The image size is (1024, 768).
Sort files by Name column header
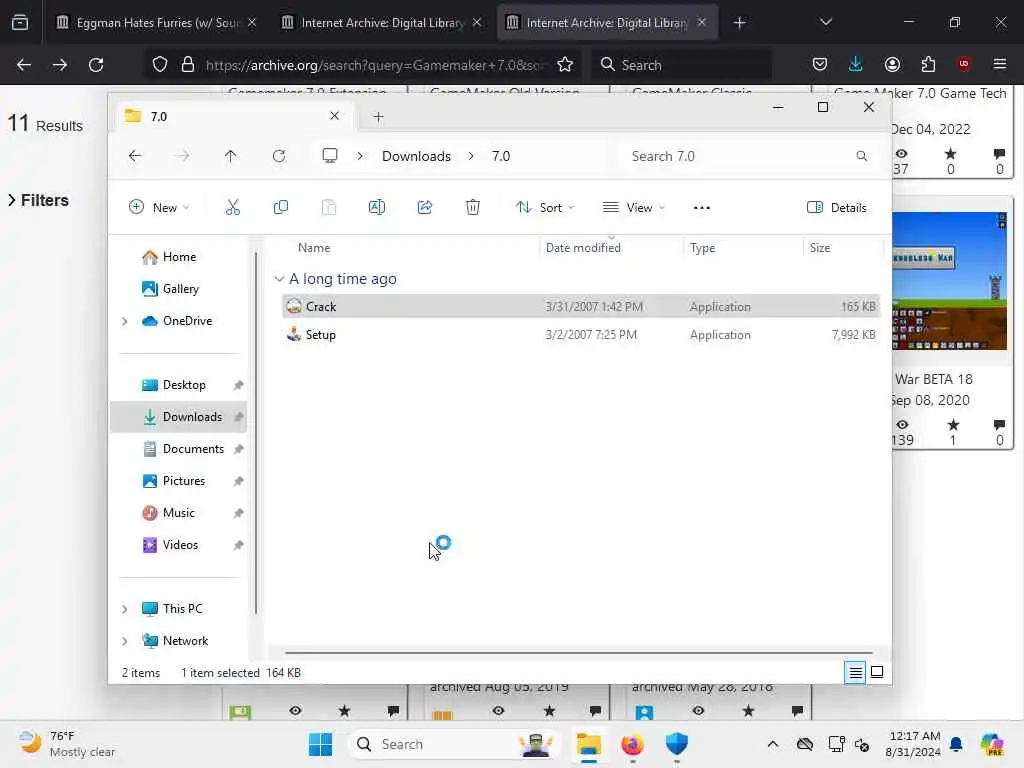314,248
